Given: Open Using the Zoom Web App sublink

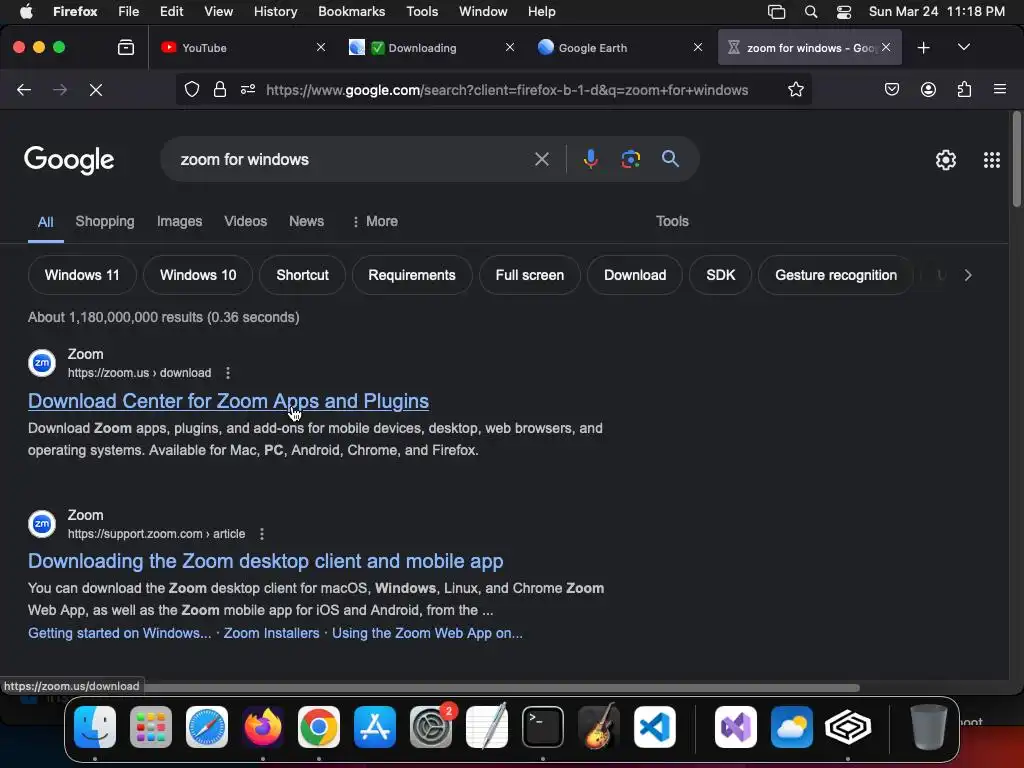Looking at the screenshot, I should point(427,633).
